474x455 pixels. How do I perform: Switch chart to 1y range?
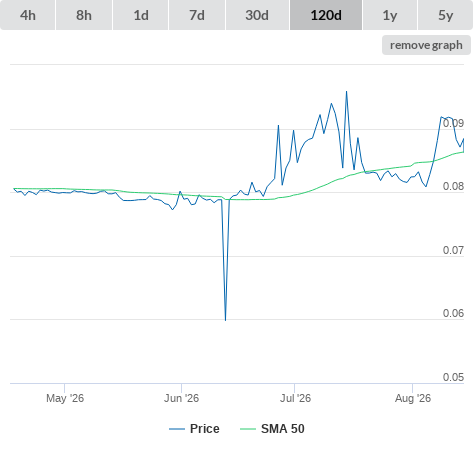390,15
